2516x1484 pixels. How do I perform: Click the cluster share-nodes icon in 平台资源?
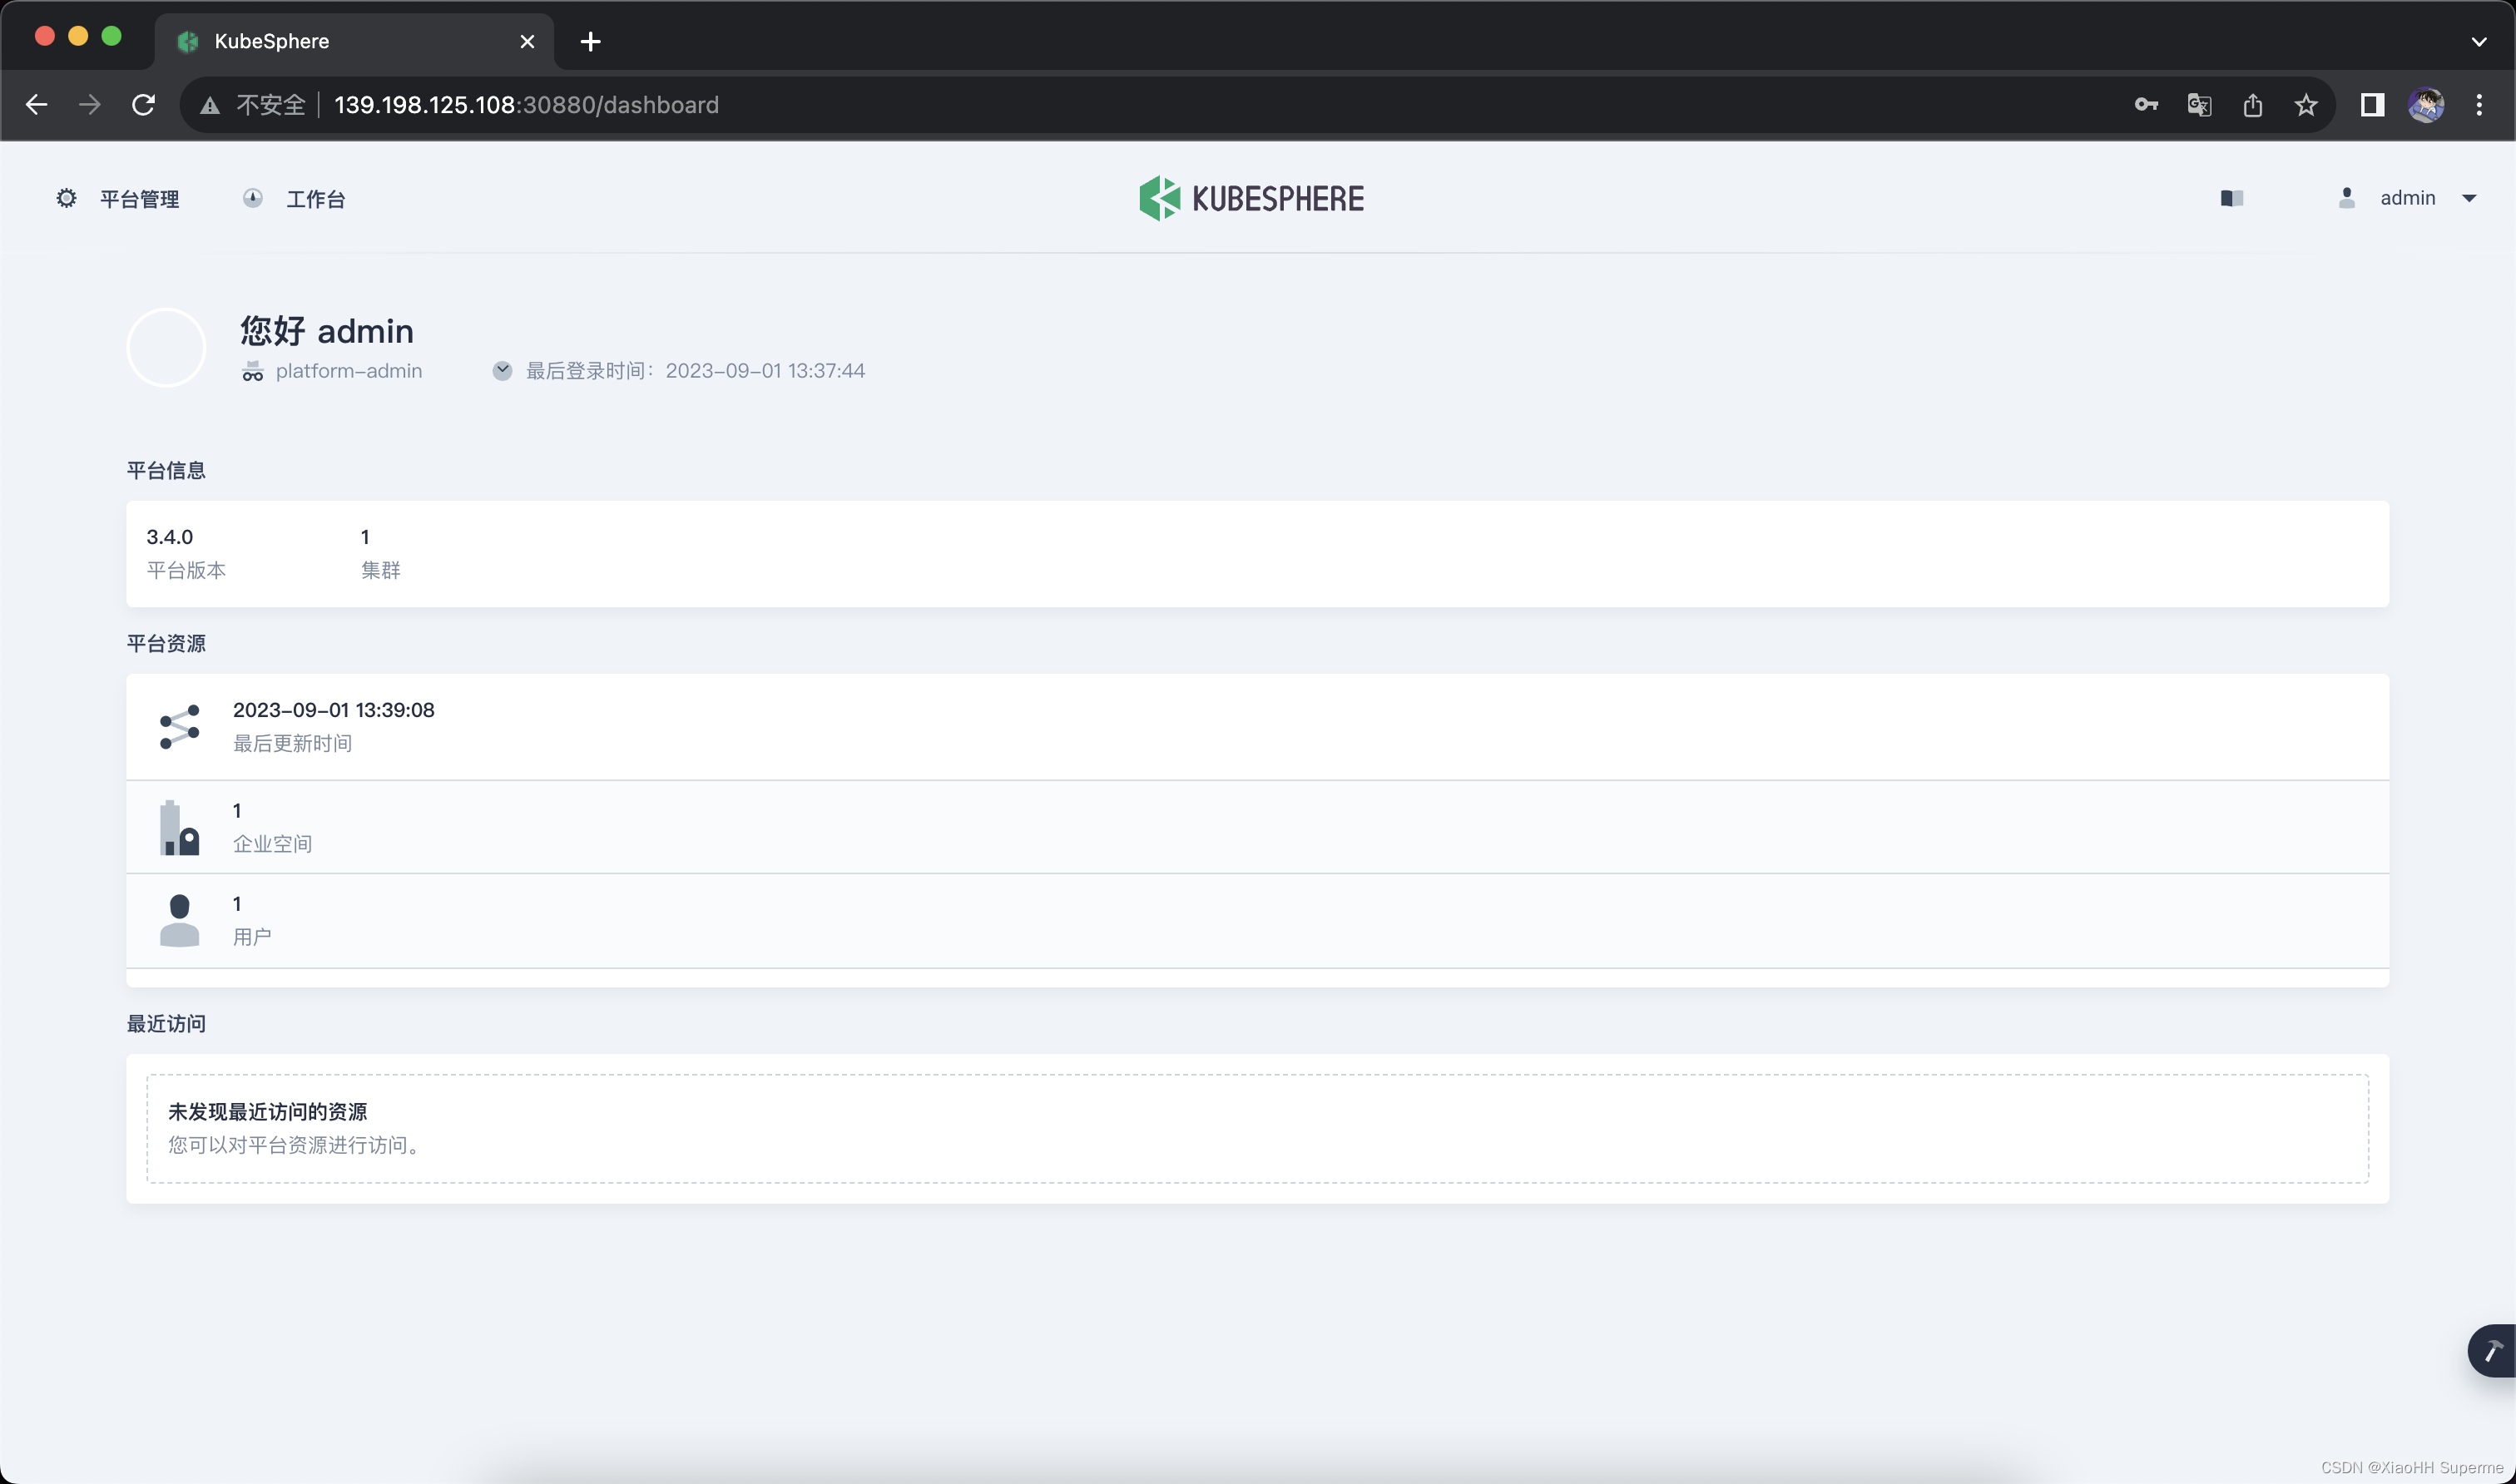tap(179, 727)
